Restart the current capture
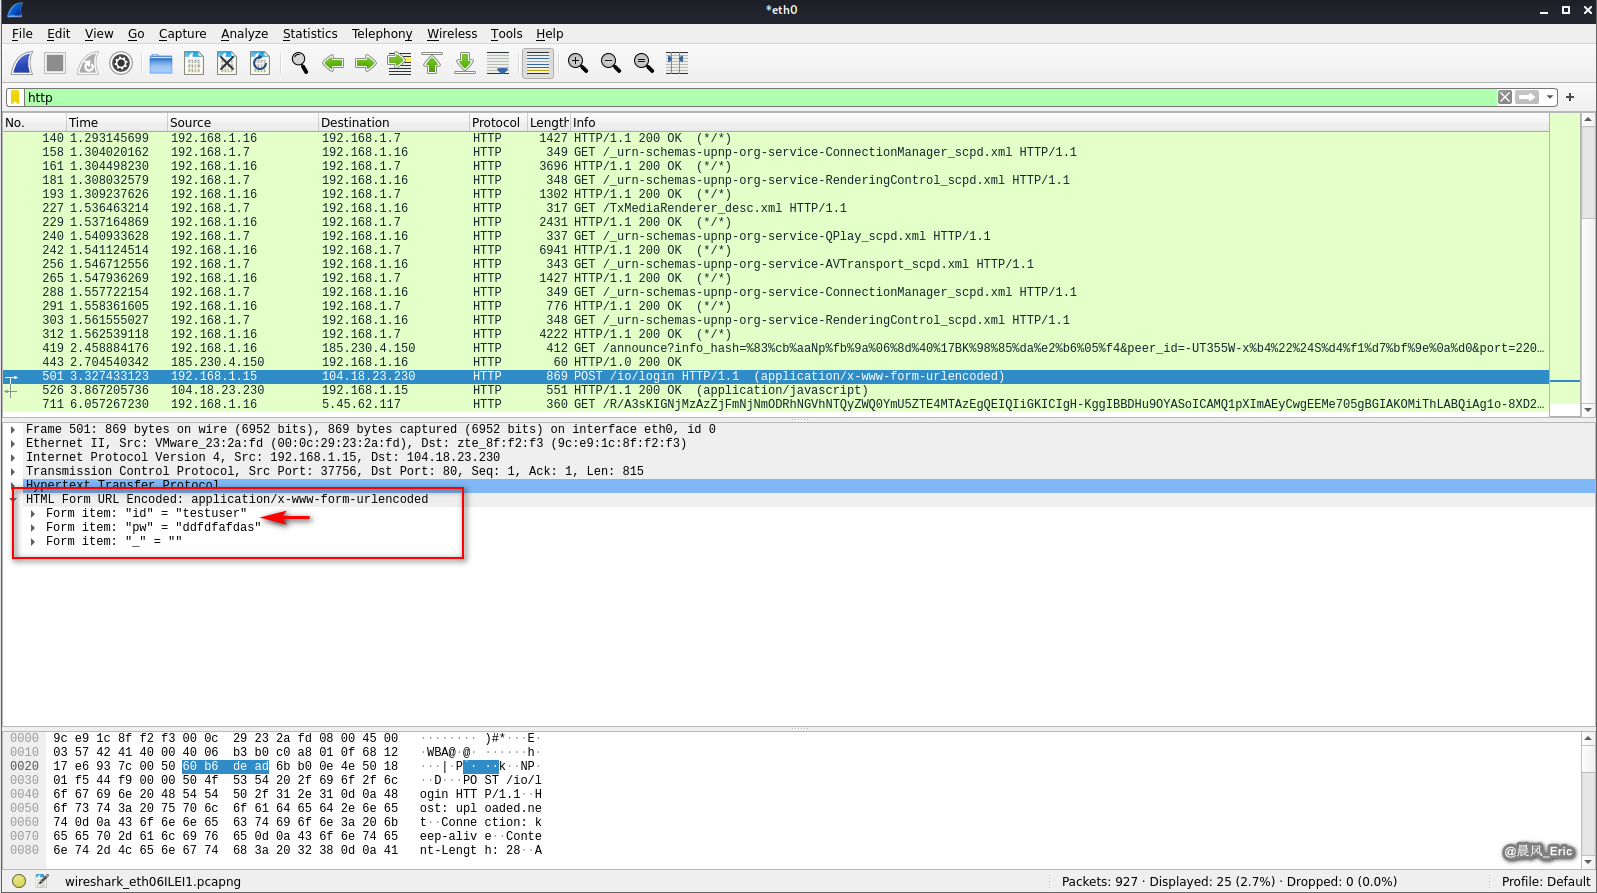This screenshot has width=1597, height=893. tap(88, 63)
